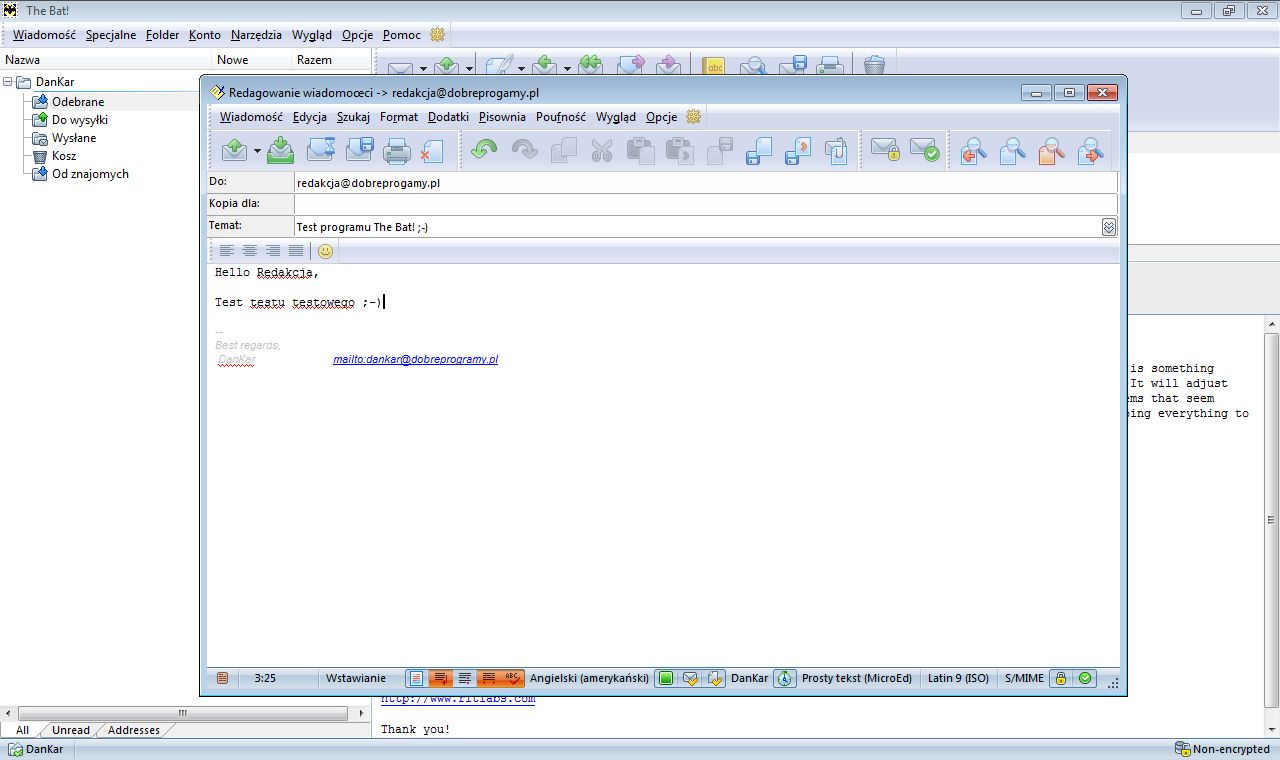Click S/MIME in the status bar
This screenshot has height=760, width=1280.
(x=1024, y=678)
